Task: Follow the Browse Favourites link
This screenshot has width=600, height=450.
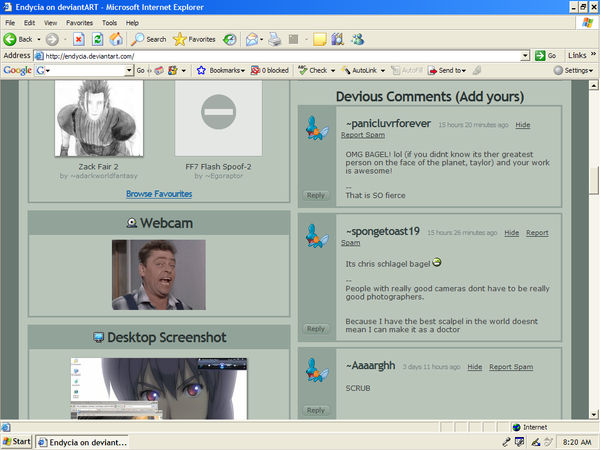Action: click(159, 194)
